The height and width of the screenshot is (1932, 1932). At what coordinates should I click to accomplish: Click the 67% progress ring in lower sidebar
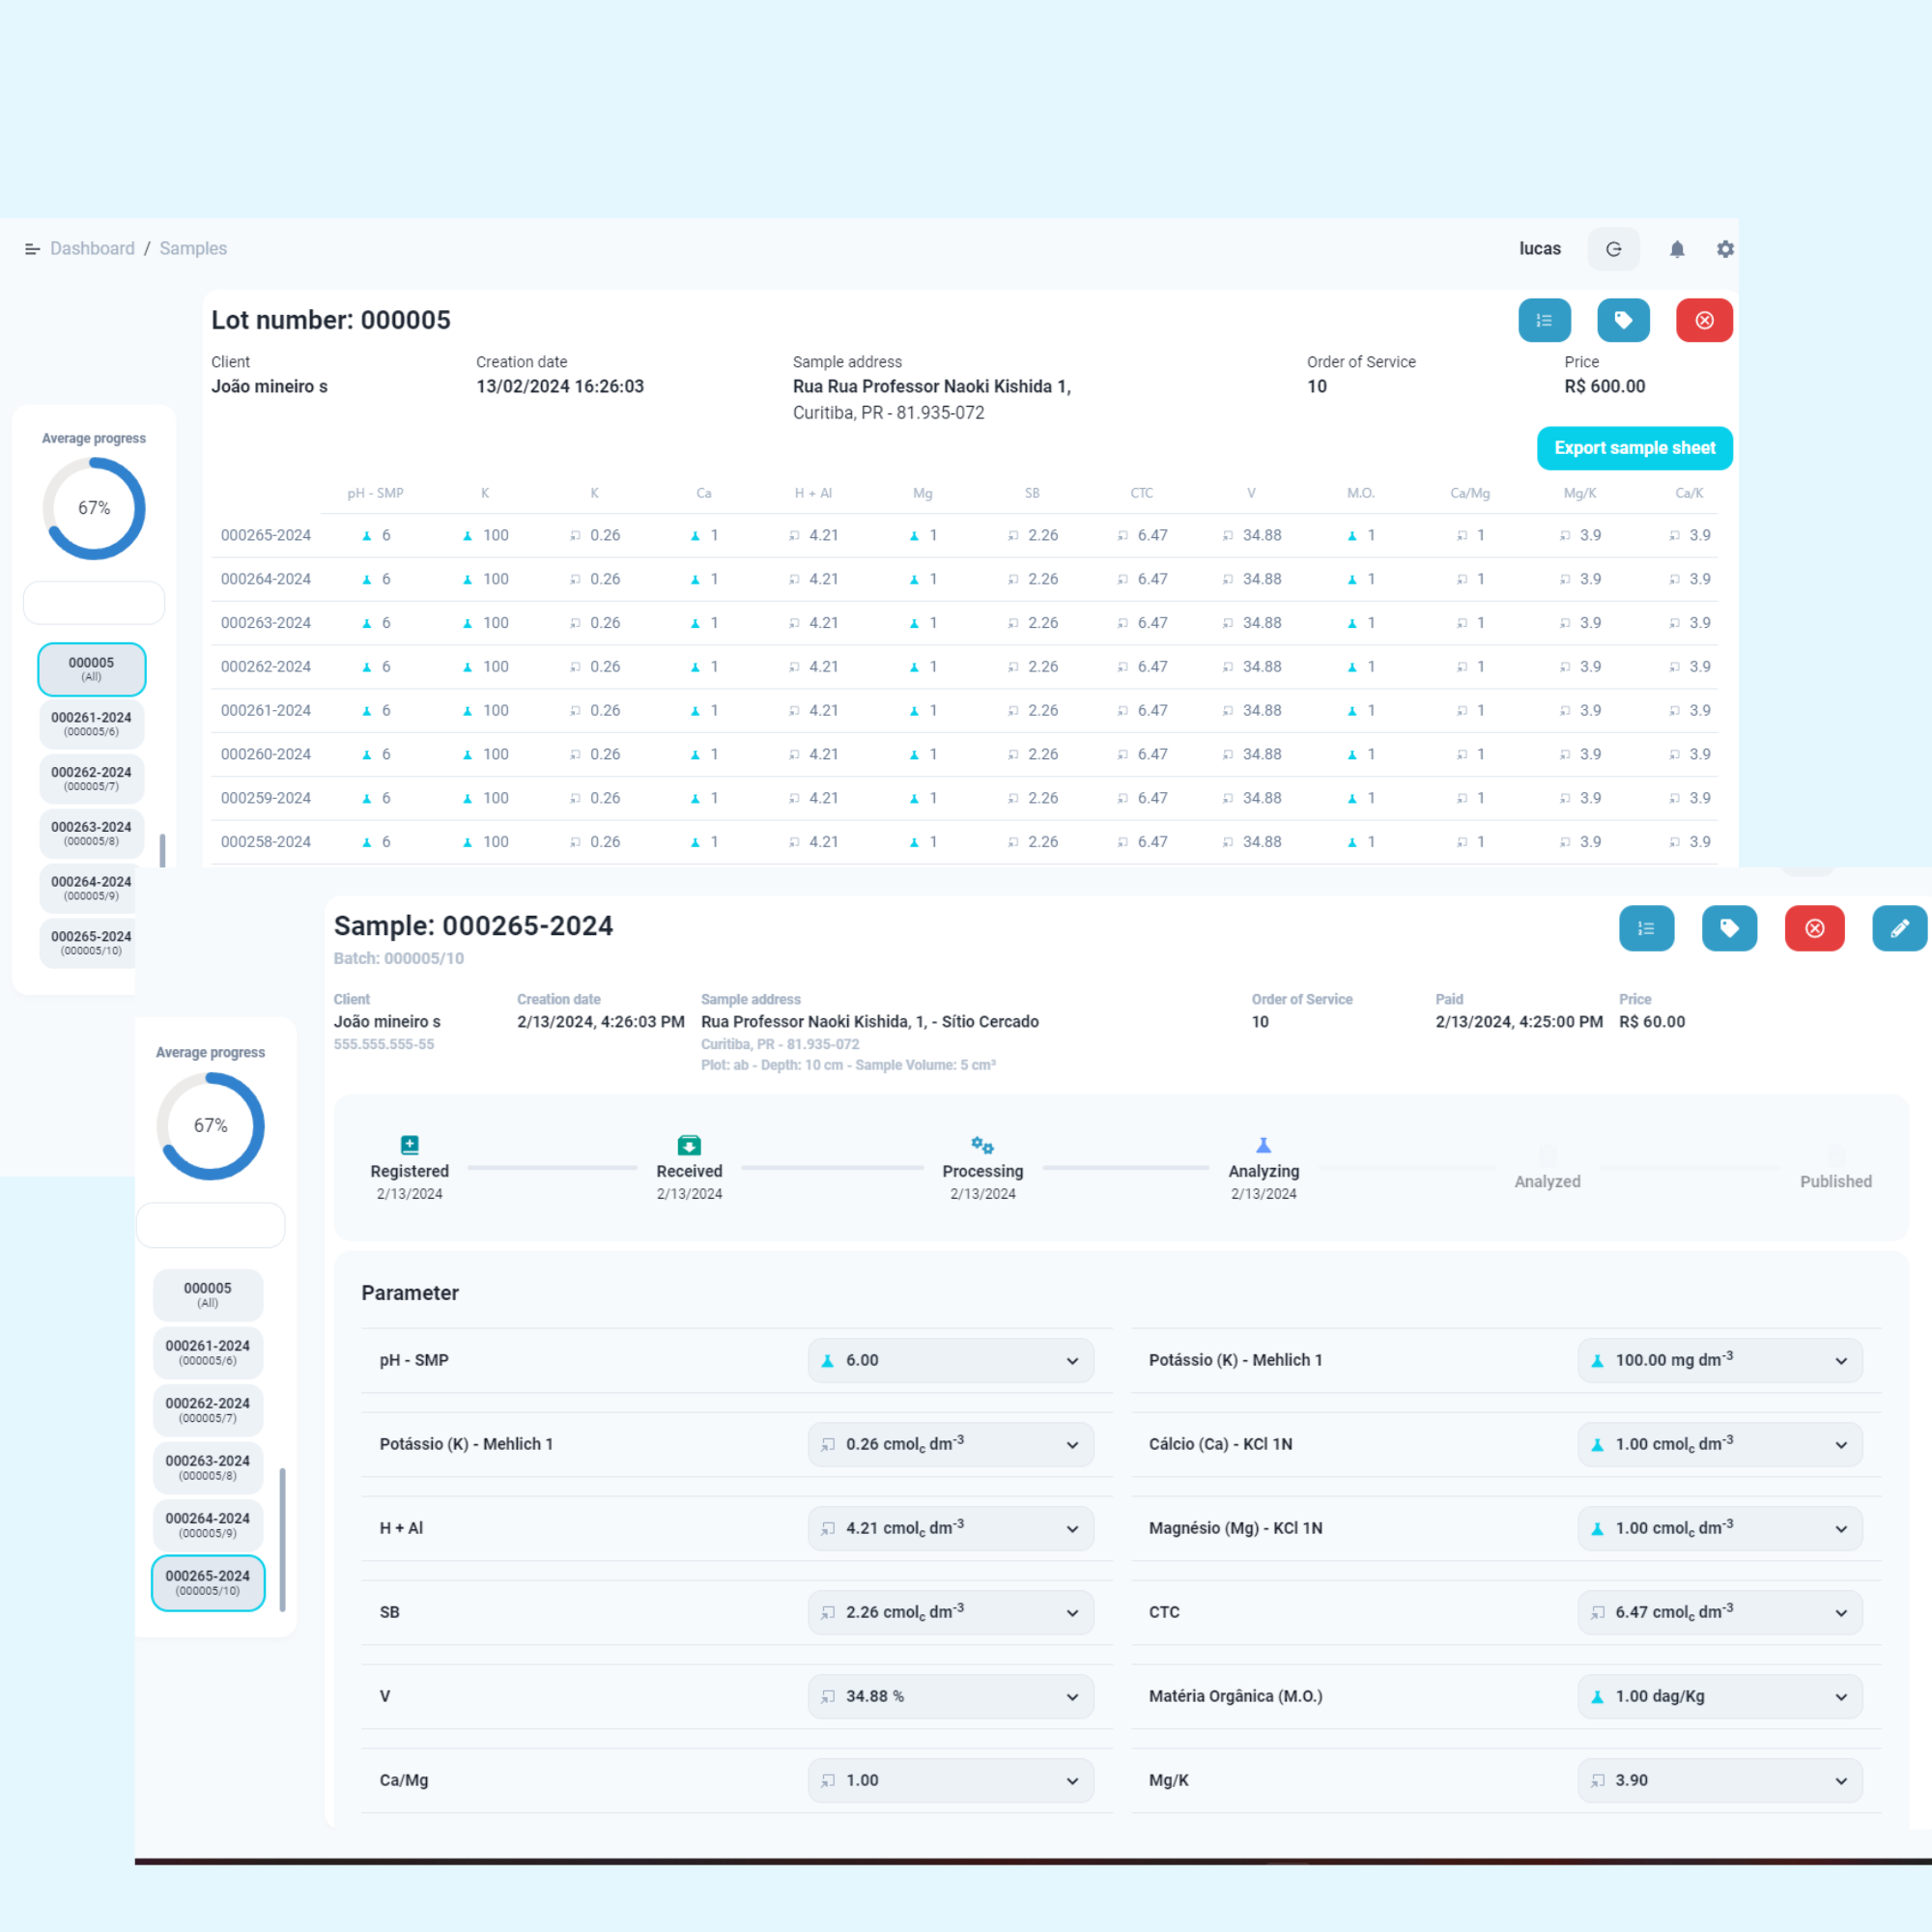tap(210, 1126)
